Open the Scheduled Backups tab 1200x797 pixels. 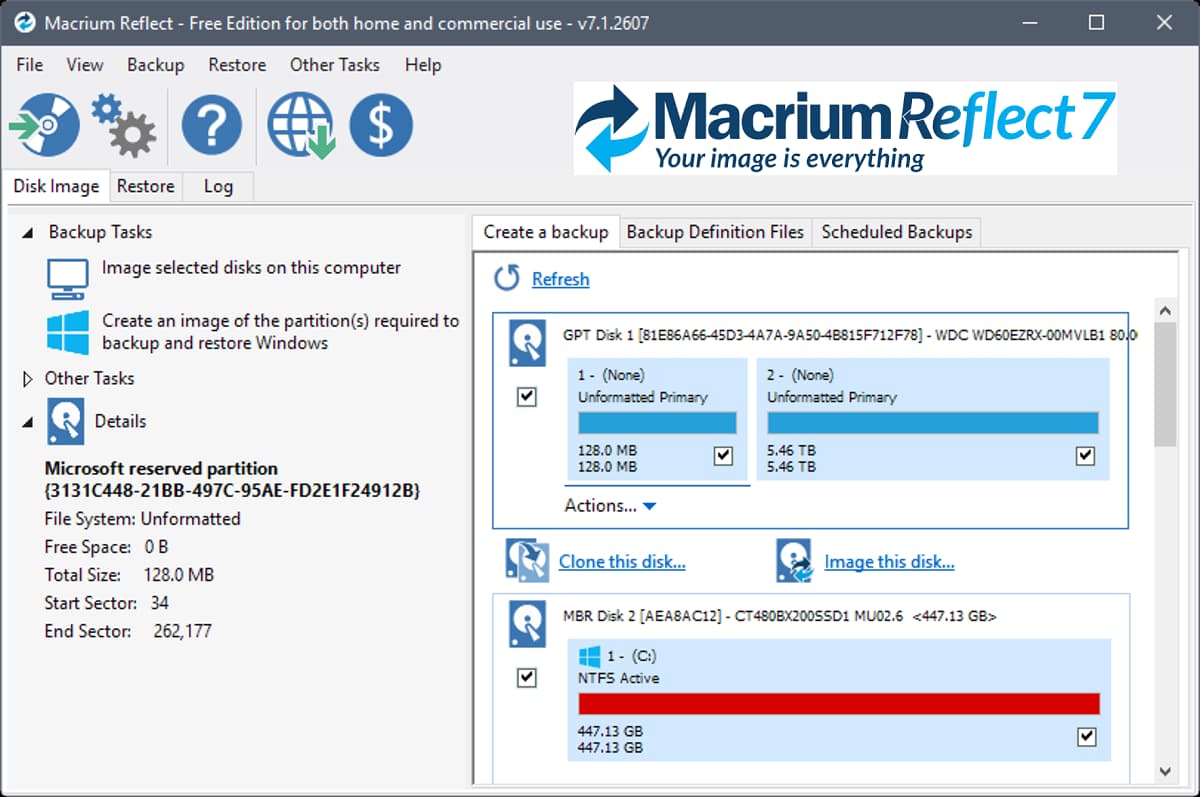tap(897, 232)
